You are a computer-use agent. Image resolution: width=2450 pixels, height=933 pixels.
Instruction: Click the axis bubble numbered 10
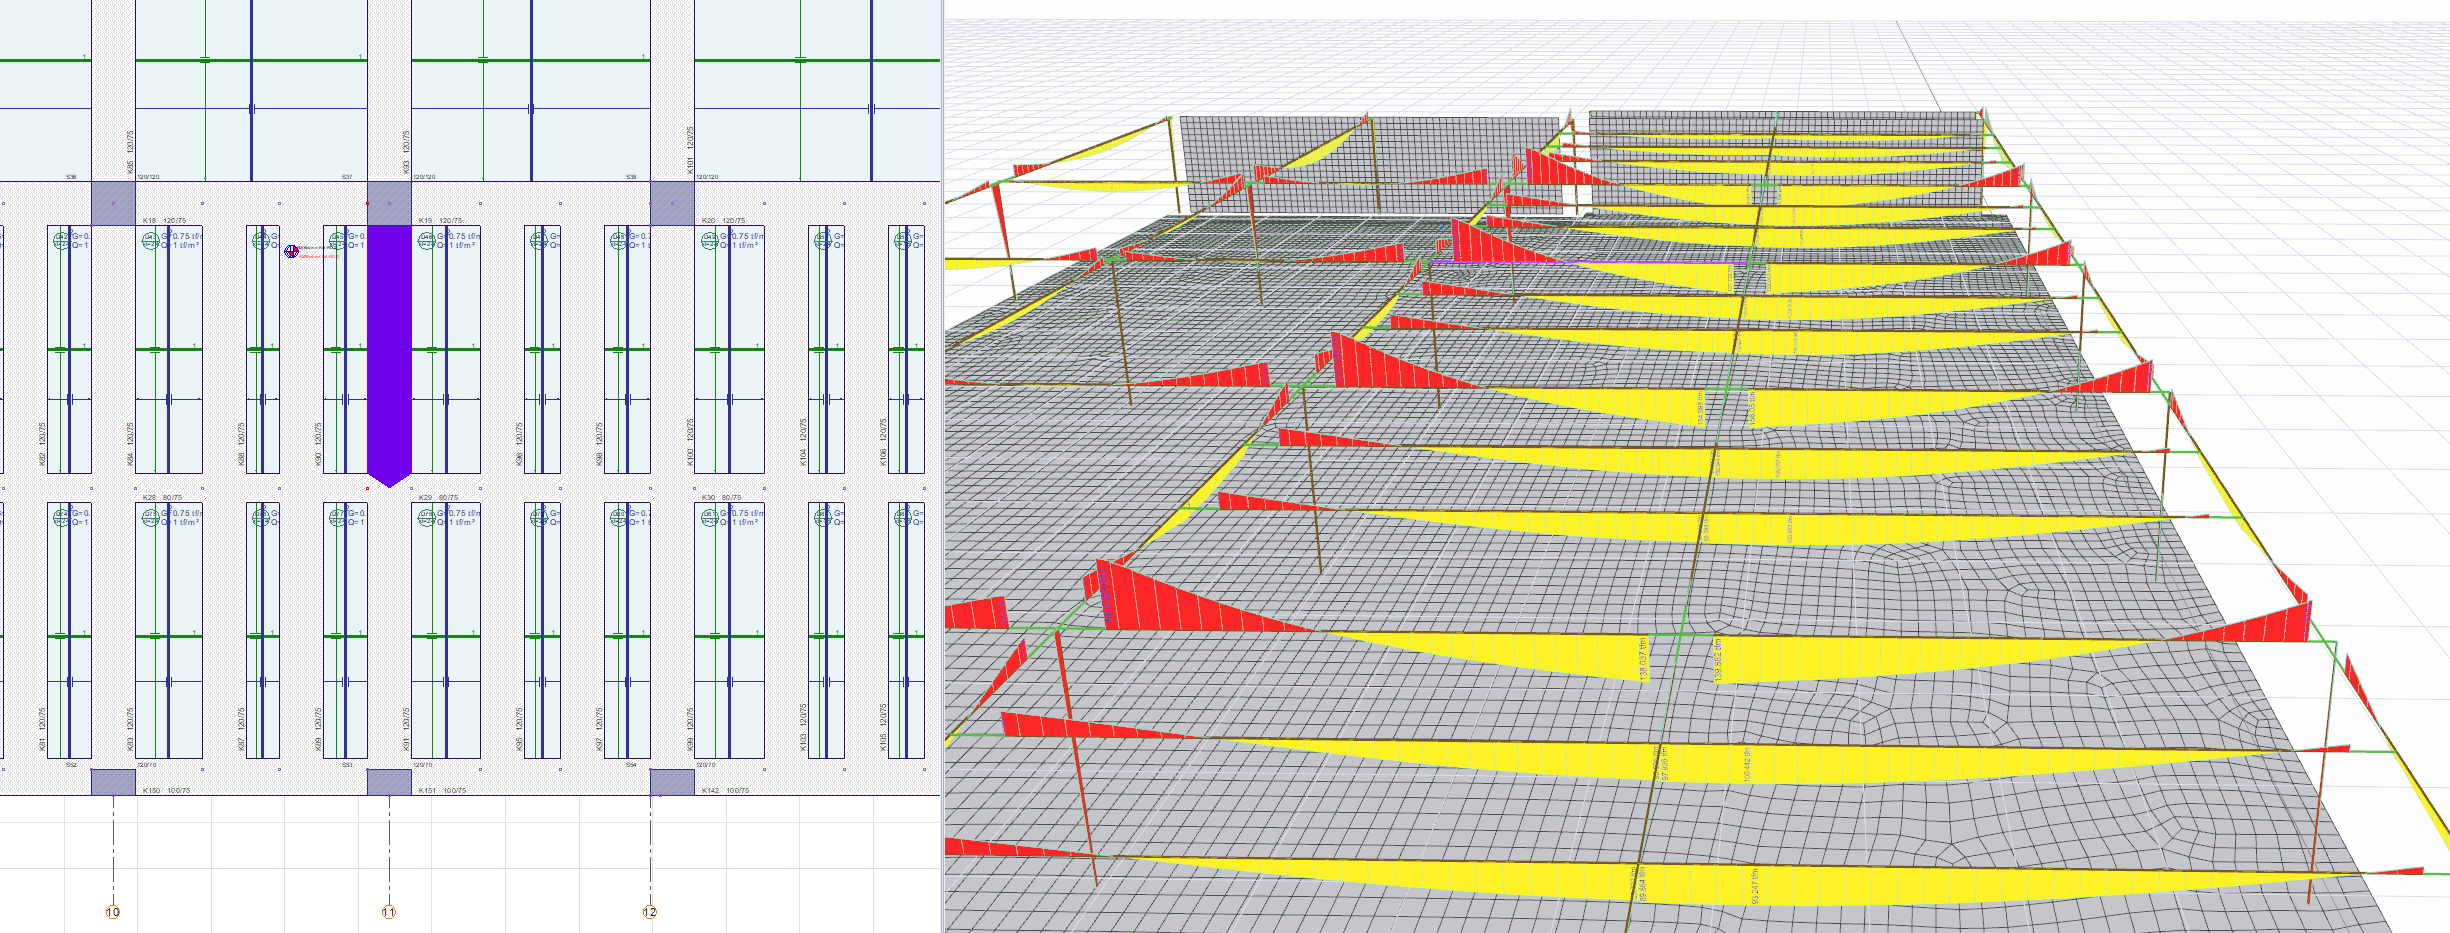[x=112, y=912]
